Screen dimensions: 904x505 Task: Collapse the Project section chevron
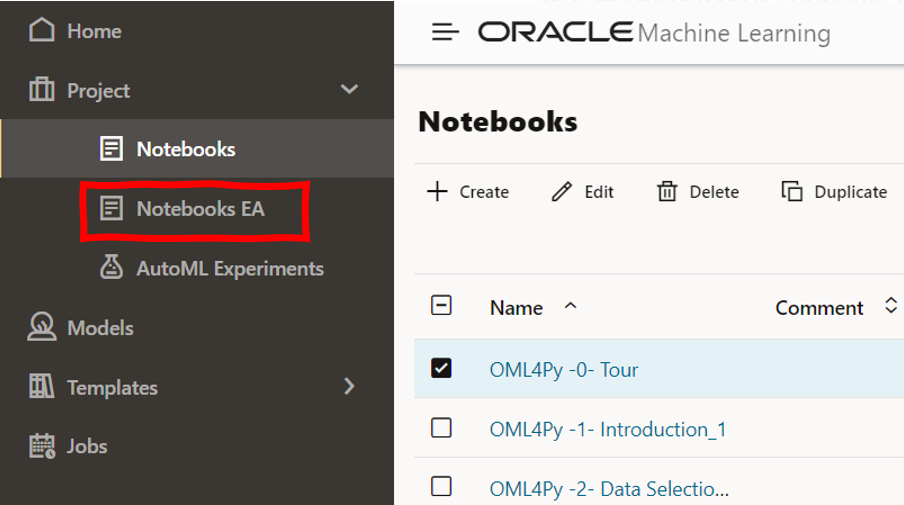pyautogui.click(x=349, y=90)
